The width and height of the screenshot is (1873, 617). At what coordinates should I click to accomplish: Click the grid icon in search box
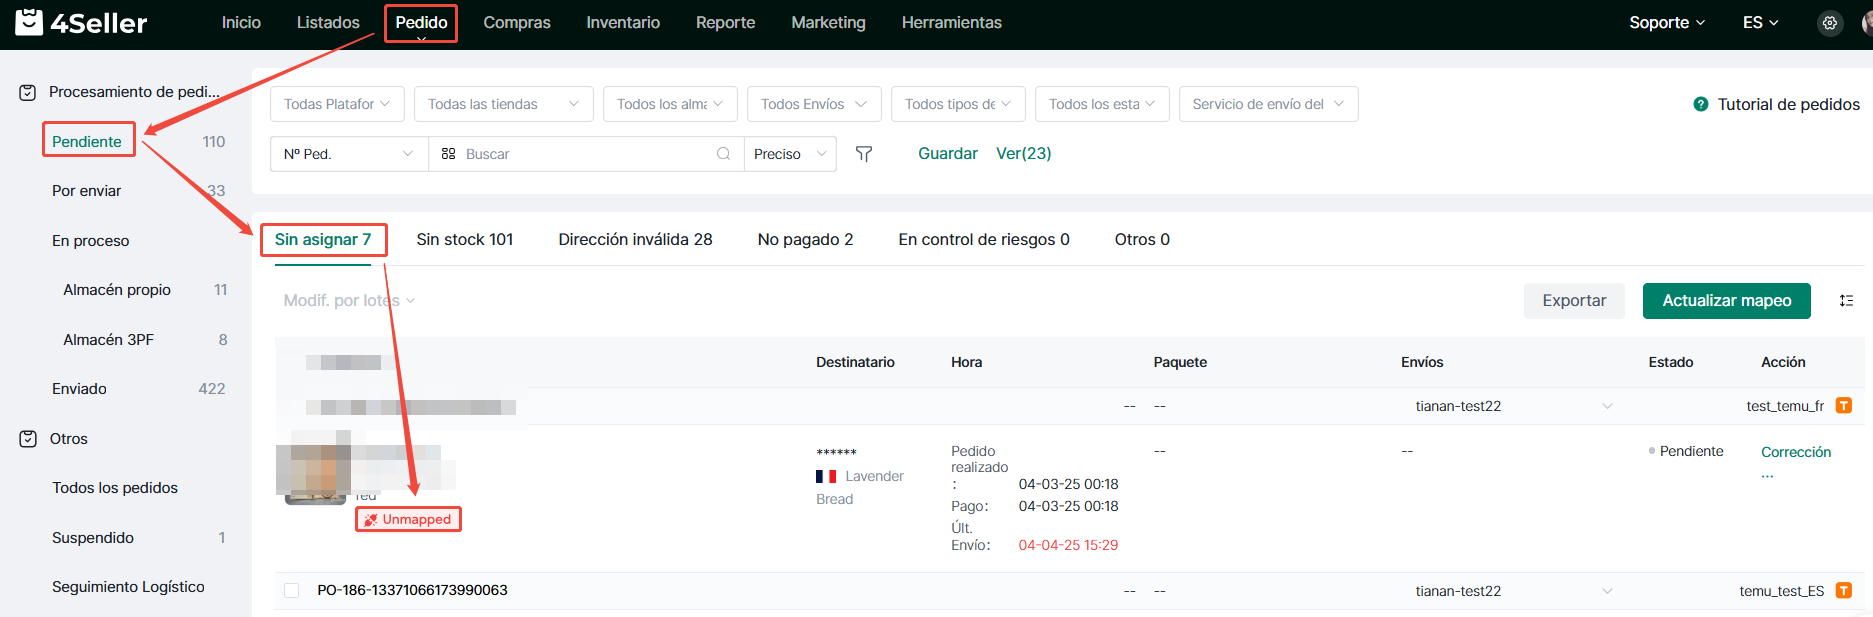point(448,154)
